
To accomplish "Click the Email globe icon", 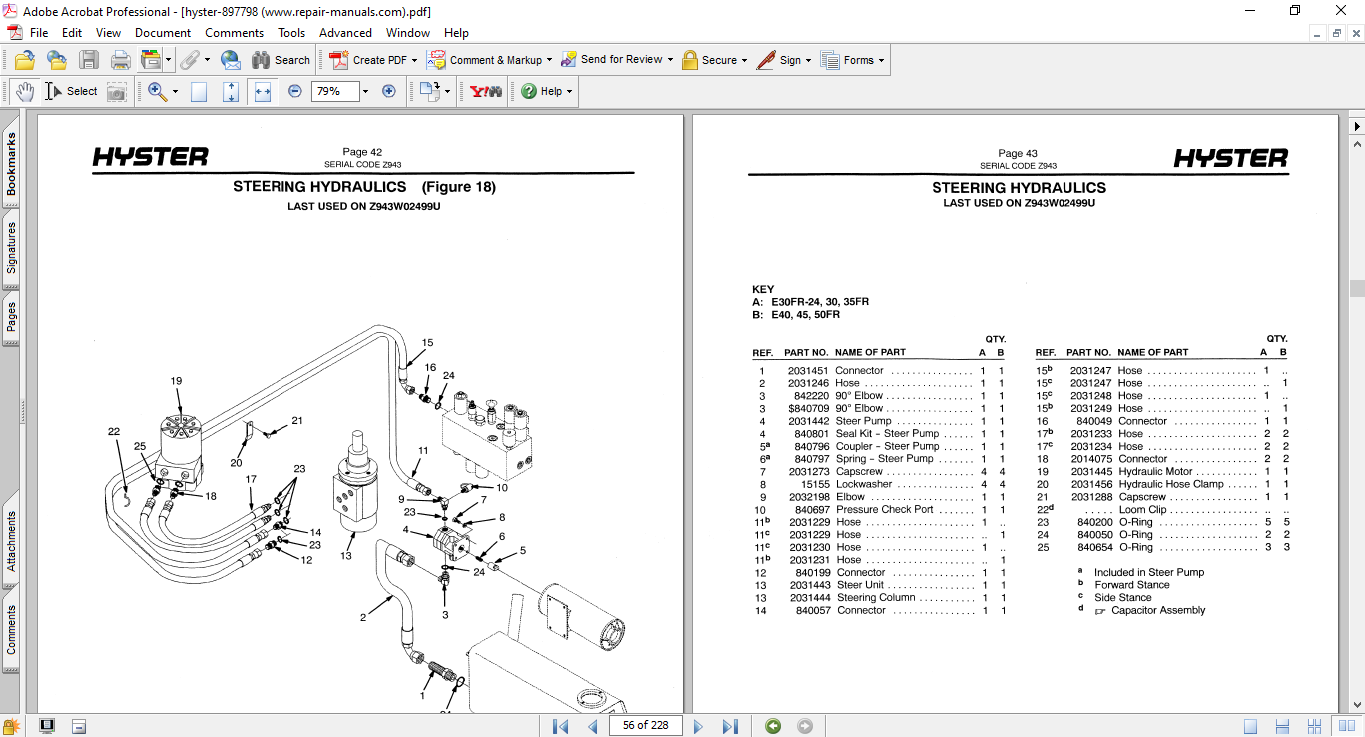I will (x=230, y=60).
